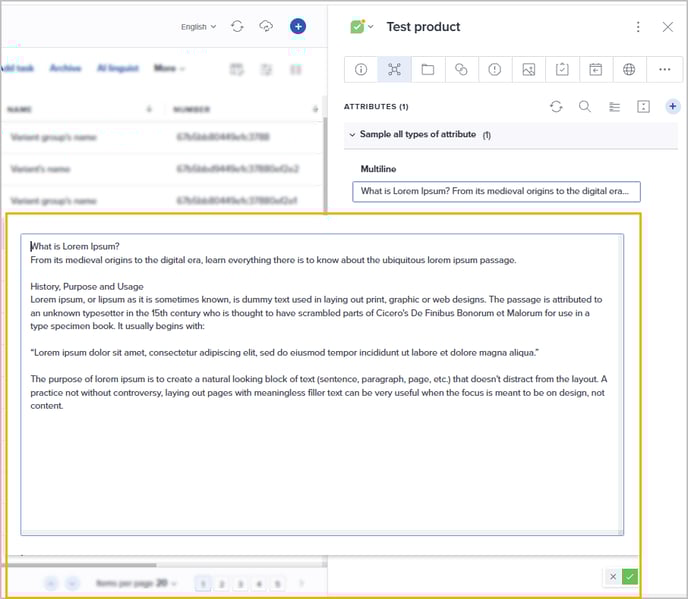688x599 pixels.
Task: Switch to the tasks clipboard tab
Action: click(x=562, y=69)
